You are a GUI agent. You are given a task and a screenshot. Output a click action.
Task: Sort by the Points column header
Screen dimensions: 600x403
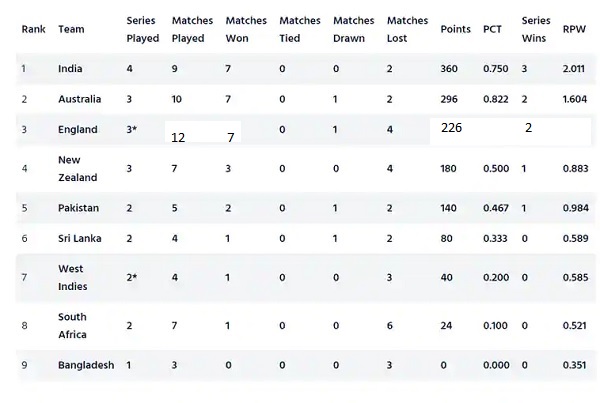pyautogui.click(x=455, y=29)
